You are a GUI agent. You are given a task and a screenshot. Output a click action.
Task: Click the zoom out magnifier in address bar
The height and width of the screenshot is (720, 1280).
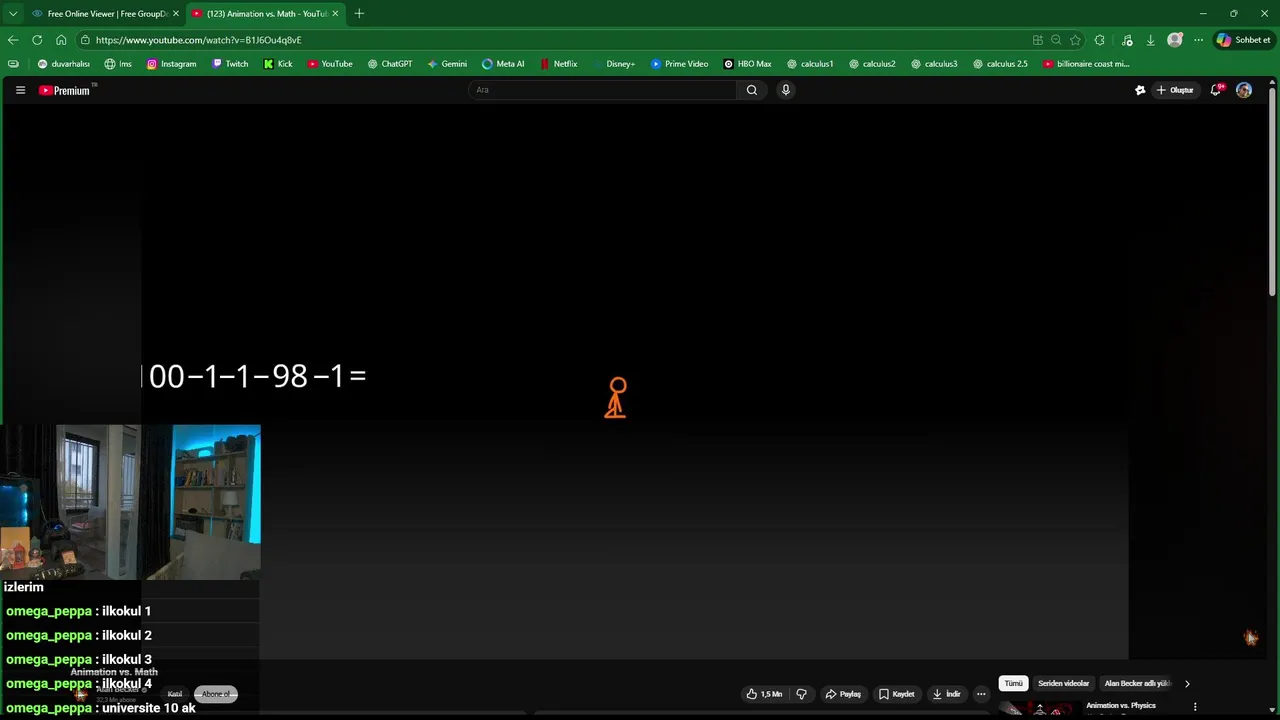1056,40
